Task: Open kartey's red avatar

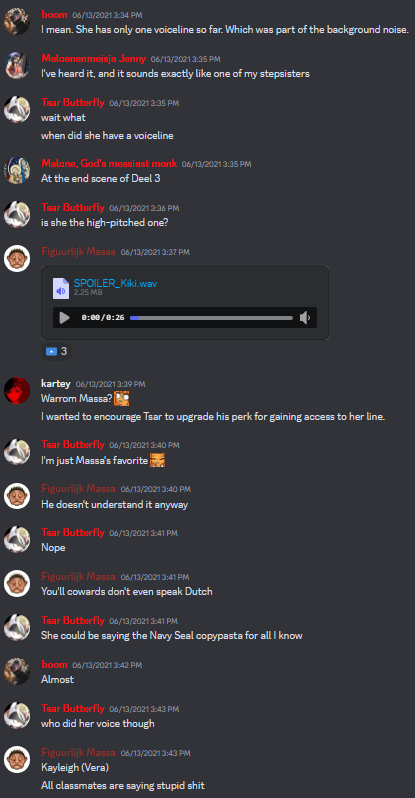Action: (x=17, y=391)
